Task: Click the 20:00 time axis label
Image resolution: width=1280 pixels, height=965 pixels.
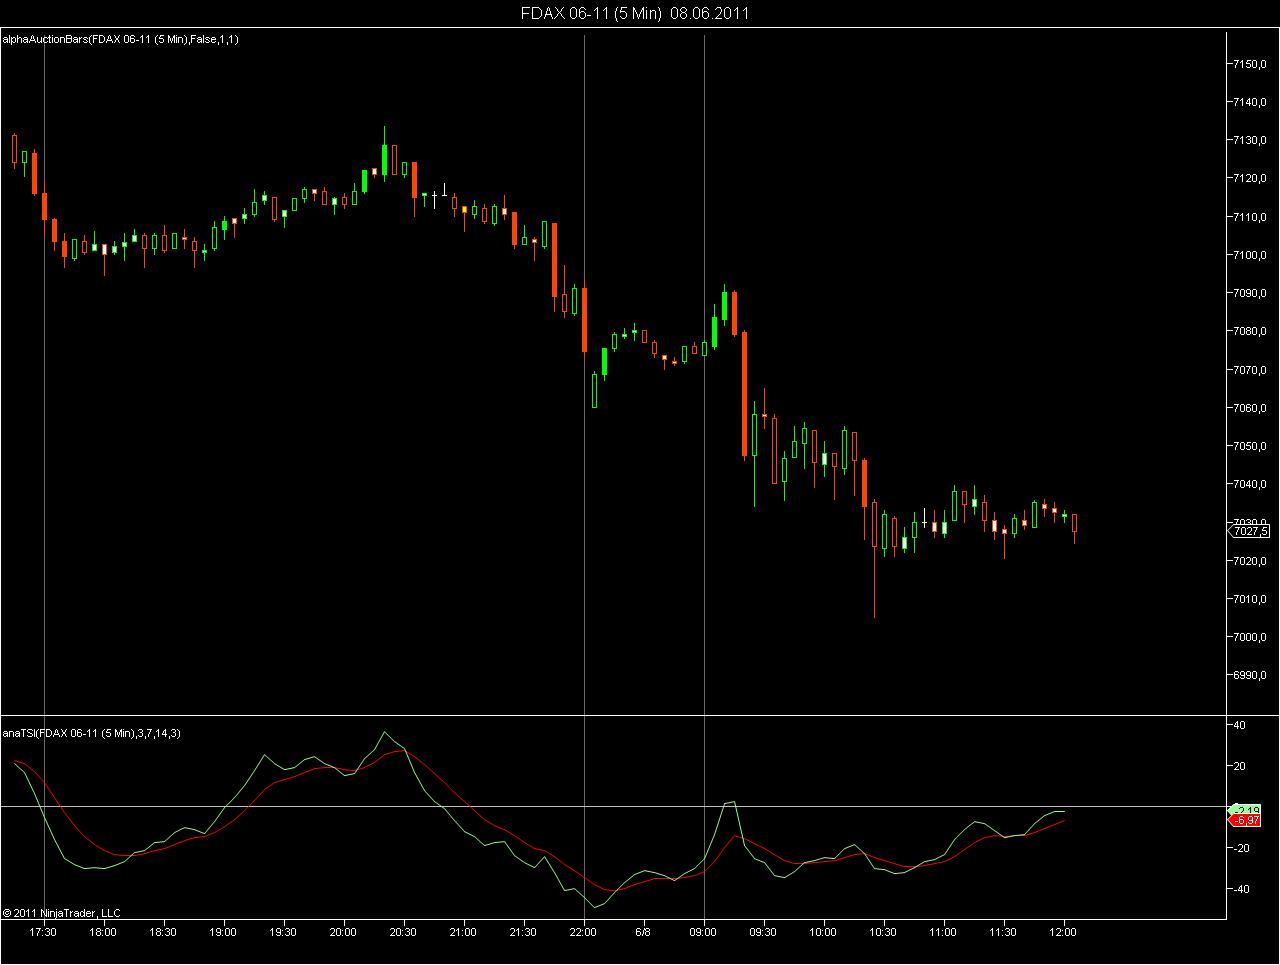Action: (x=343, y=932)
